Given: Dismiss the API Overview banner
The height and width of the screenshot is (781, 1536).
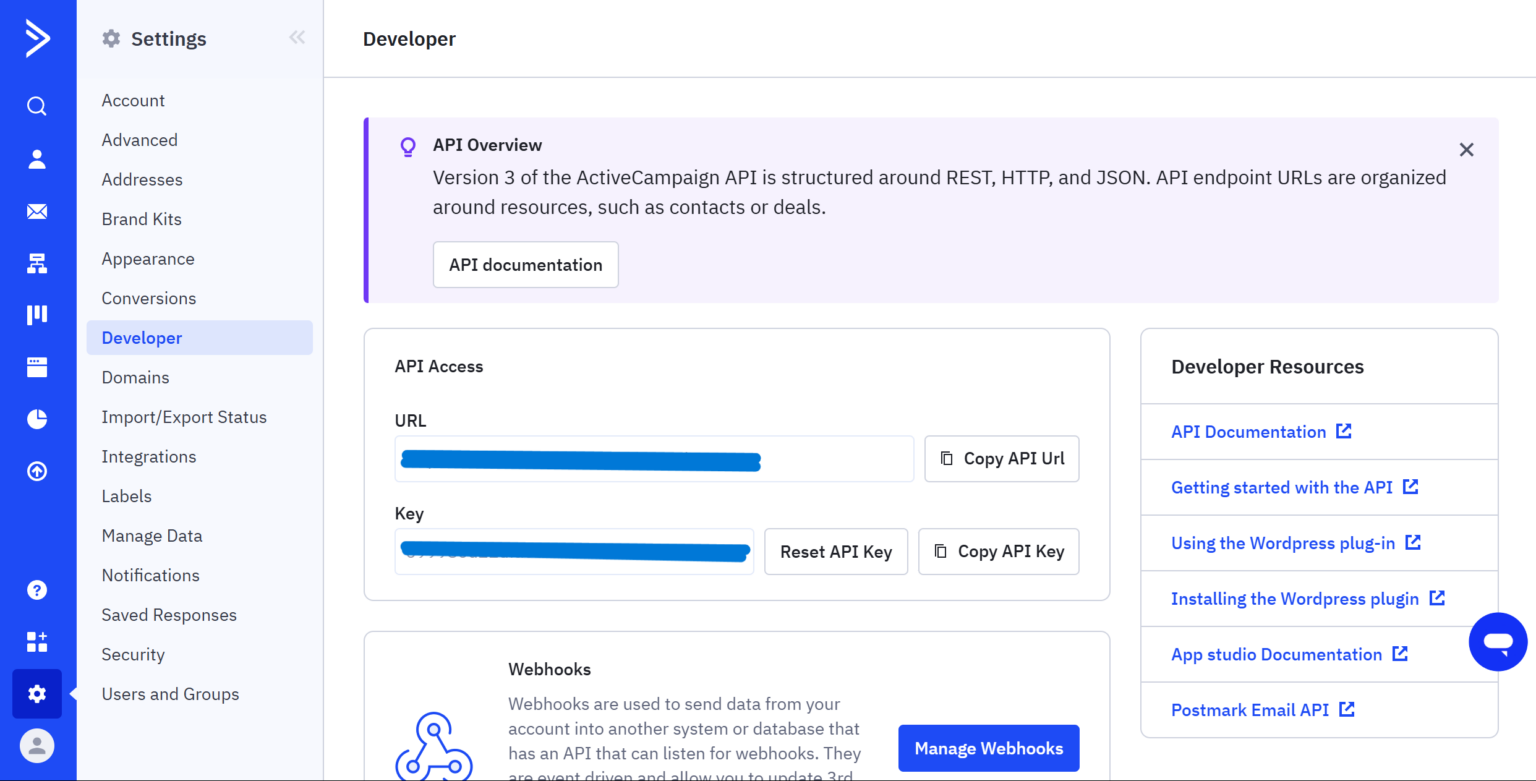Looking at the screenshot, I should pos(1466,149).
